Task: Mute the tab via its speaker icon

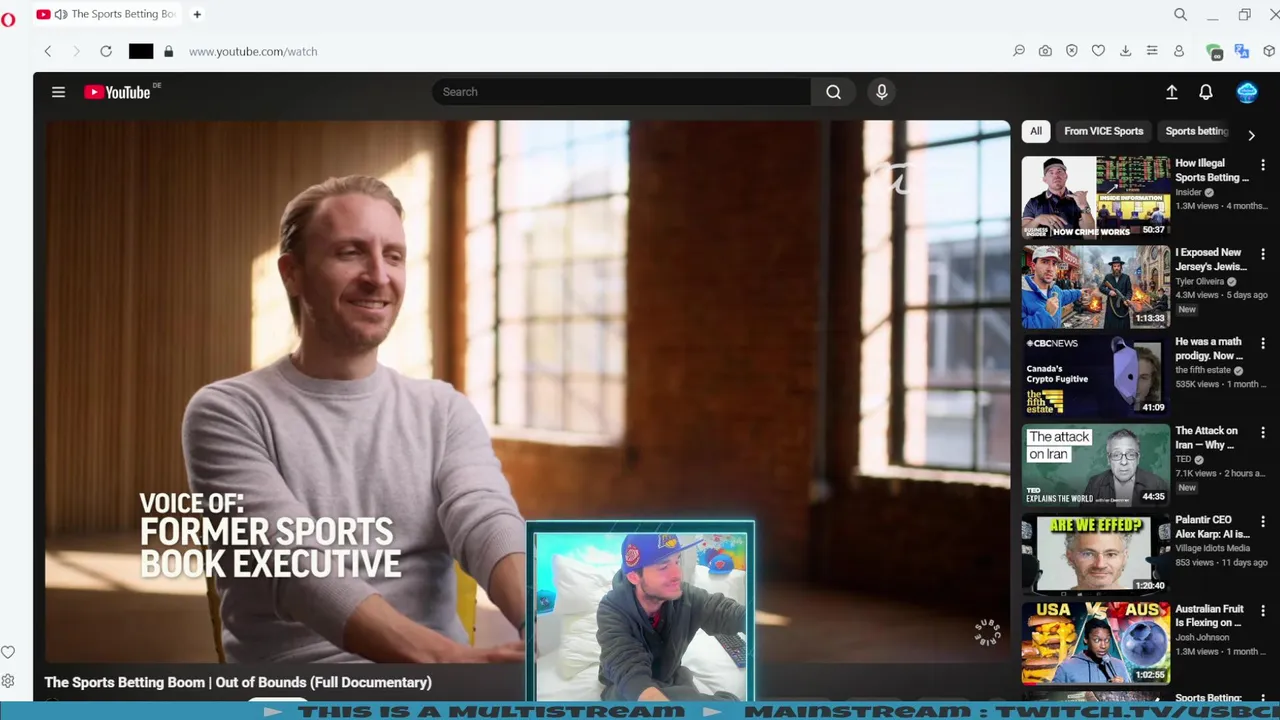Action: pyautogui.click(x=61, y=14)
